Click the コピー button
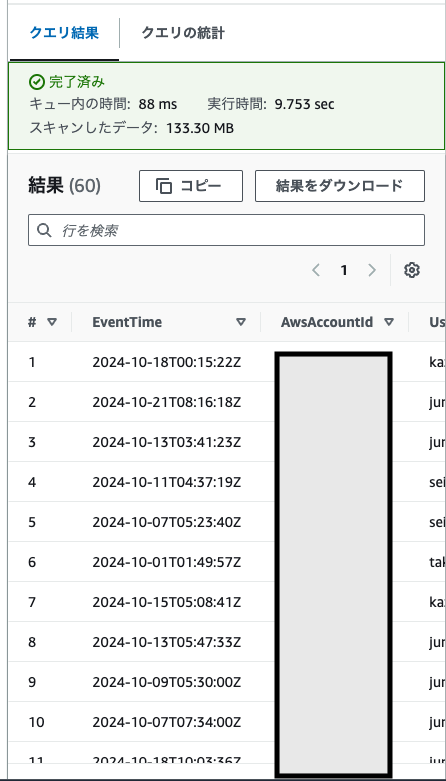Viewport: 446px width, 781px height. pyautogui.click(x=191, y=186)
